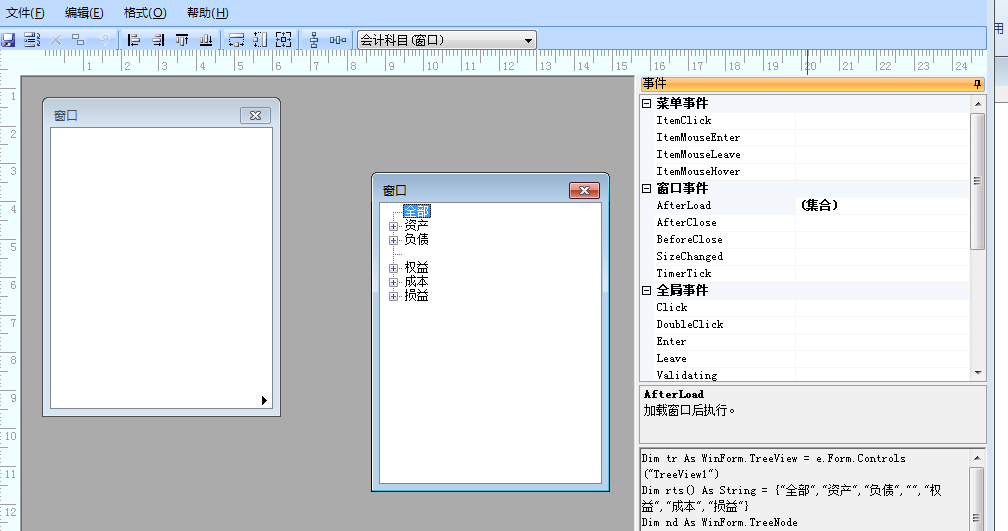The width and height of the screenshot is (1008, 531).
Task: Select the 全部 tree node
Action: (417, 212)
